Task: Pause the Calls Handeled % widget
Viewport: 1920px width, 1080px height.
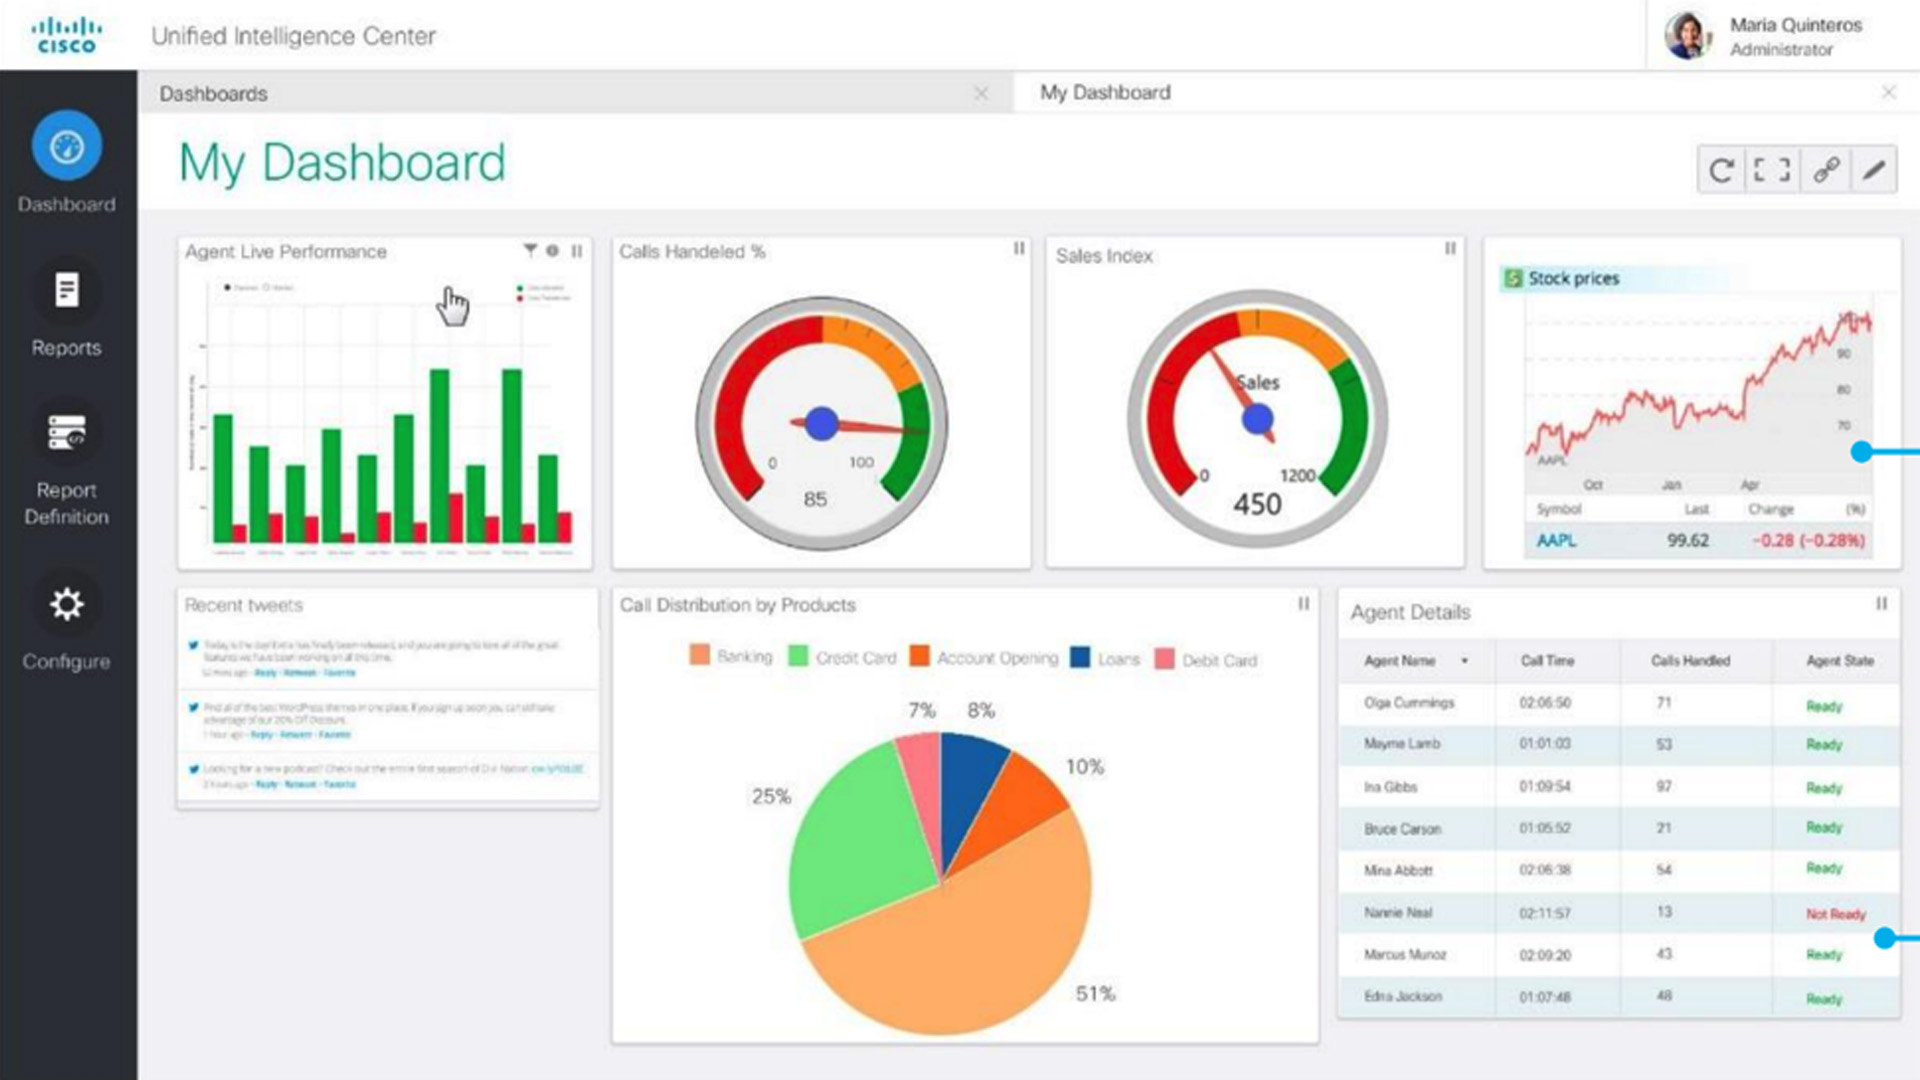Action: 1019,248
